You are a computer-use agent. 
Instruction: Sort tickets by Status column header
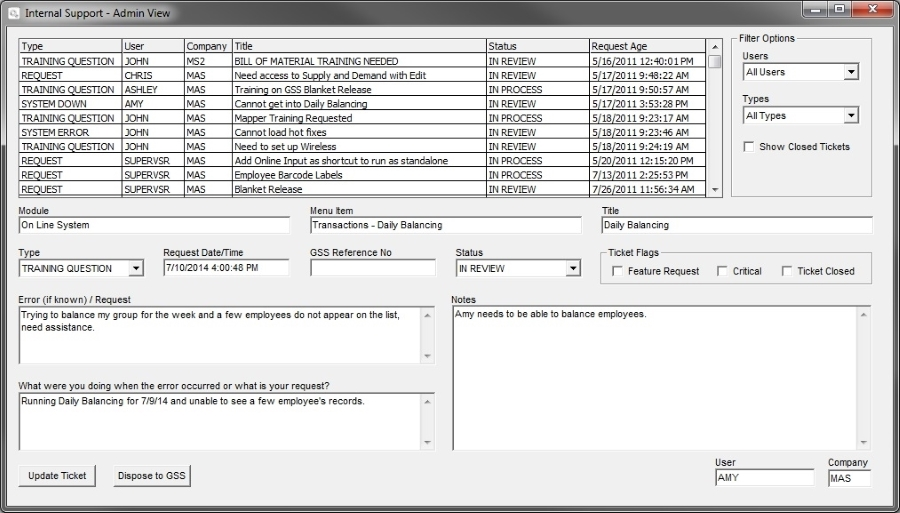pos(538,46)
